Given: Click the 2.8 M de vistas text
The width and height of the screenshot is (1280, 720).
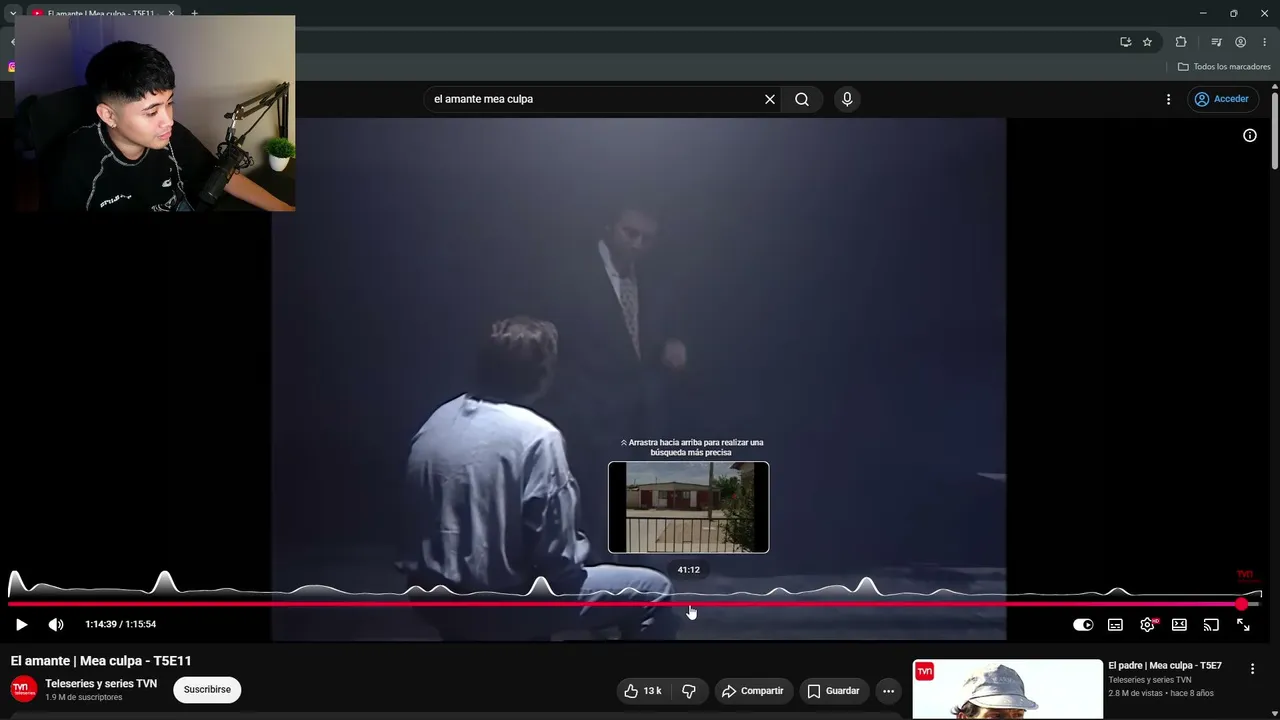Looking at the screenshot, I should pyautogui.click(x=1135, y=693).
